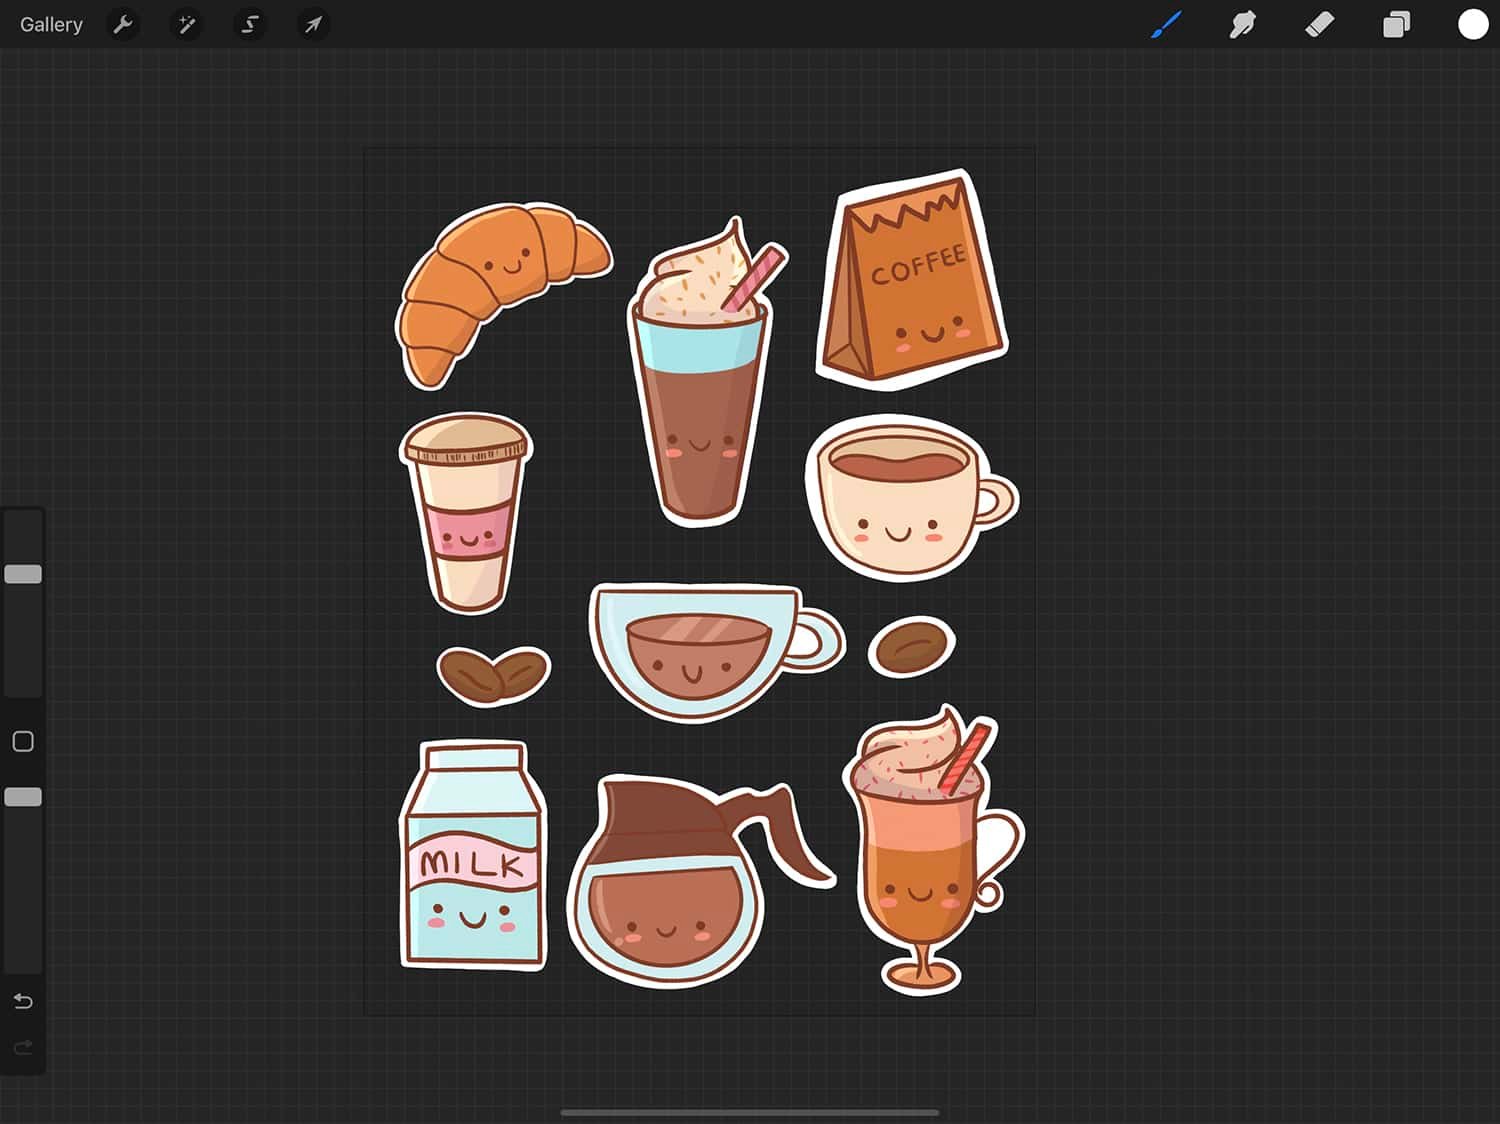This screenshot has height=1124, width=1500.
Task: Select the Paintbrush tool
Action: [x=1166, y=24]
